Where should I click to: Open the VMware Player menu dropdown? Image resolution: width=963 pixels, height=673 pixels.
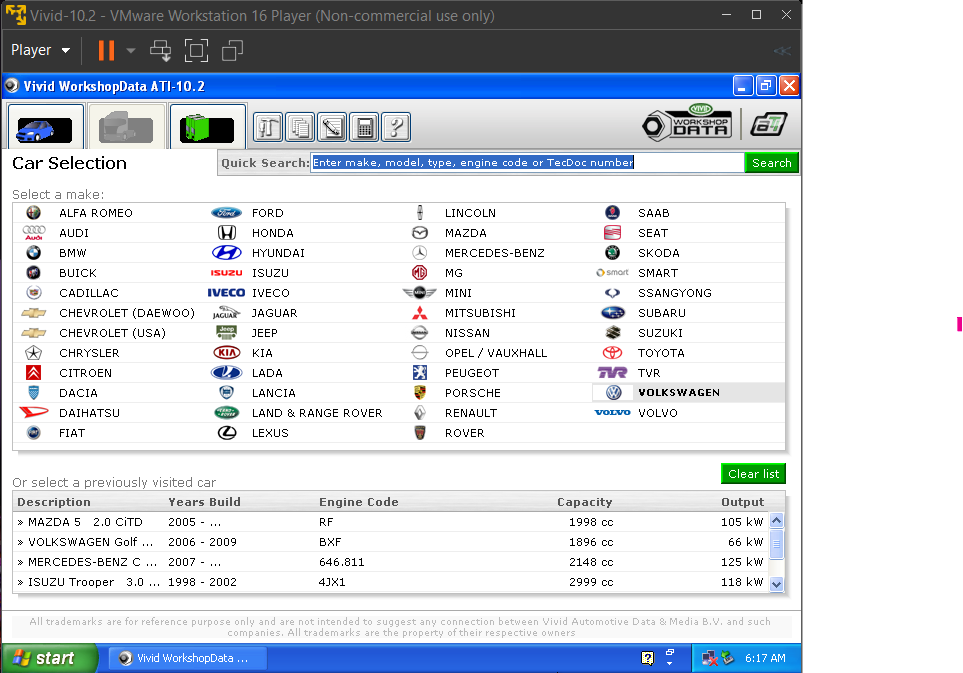coord(41,50)
